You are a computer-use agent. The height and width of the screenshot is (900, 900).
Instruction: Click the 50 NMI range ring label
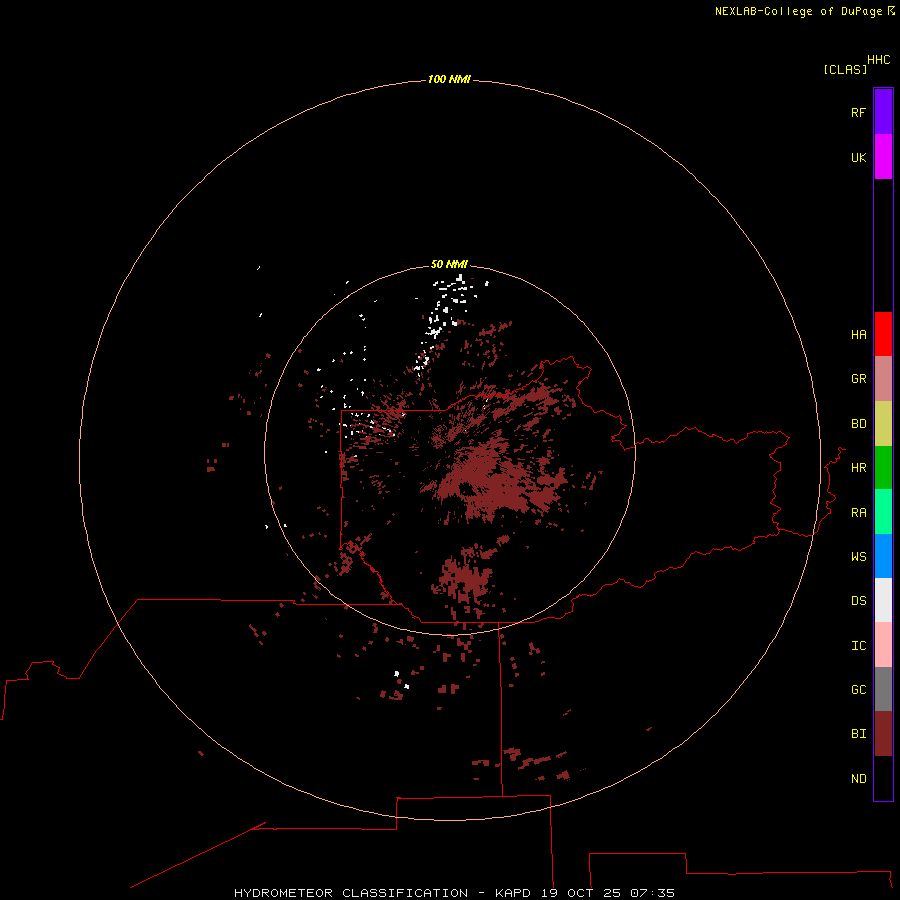click(449, 264)
